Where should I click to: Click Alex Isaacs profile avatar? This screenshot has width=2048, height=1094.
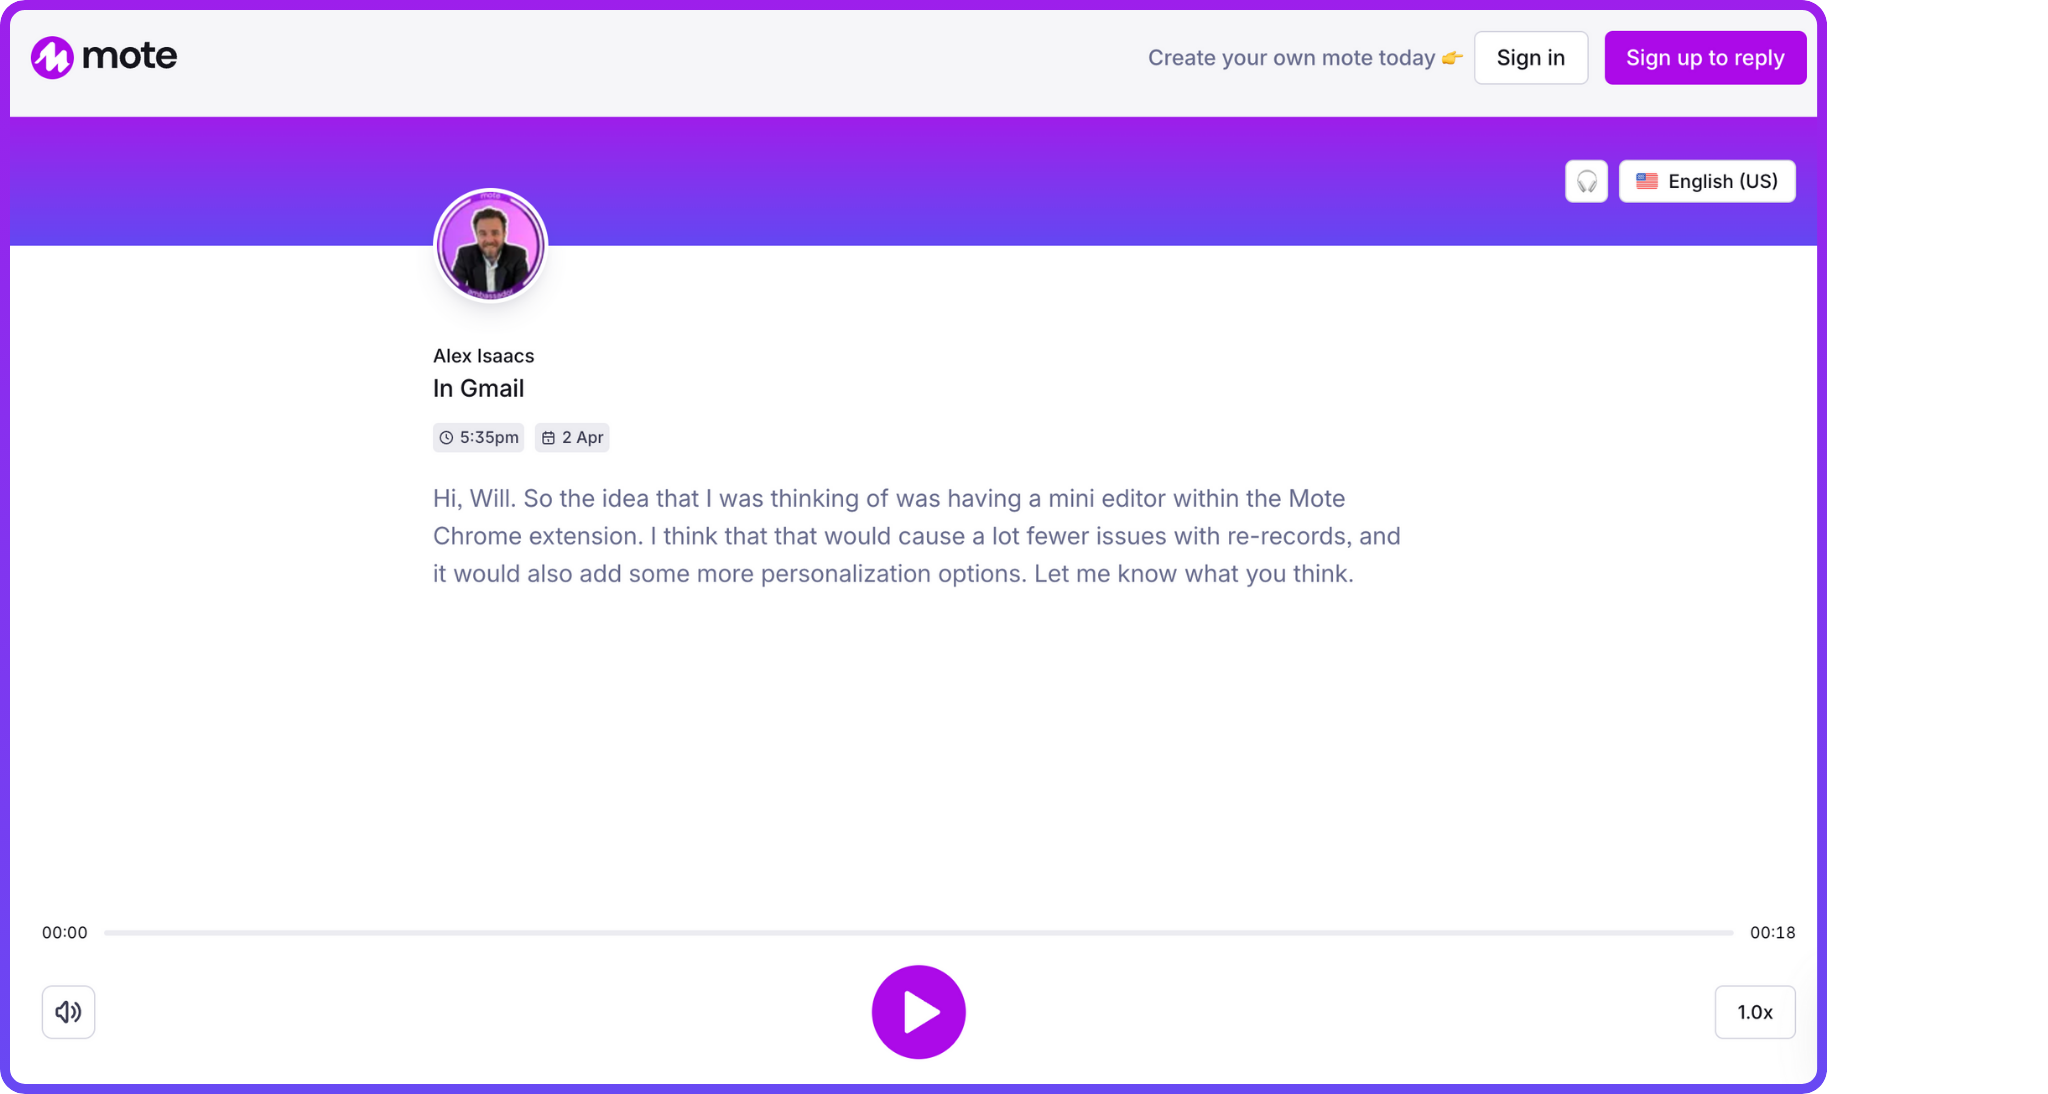point(490,245)
